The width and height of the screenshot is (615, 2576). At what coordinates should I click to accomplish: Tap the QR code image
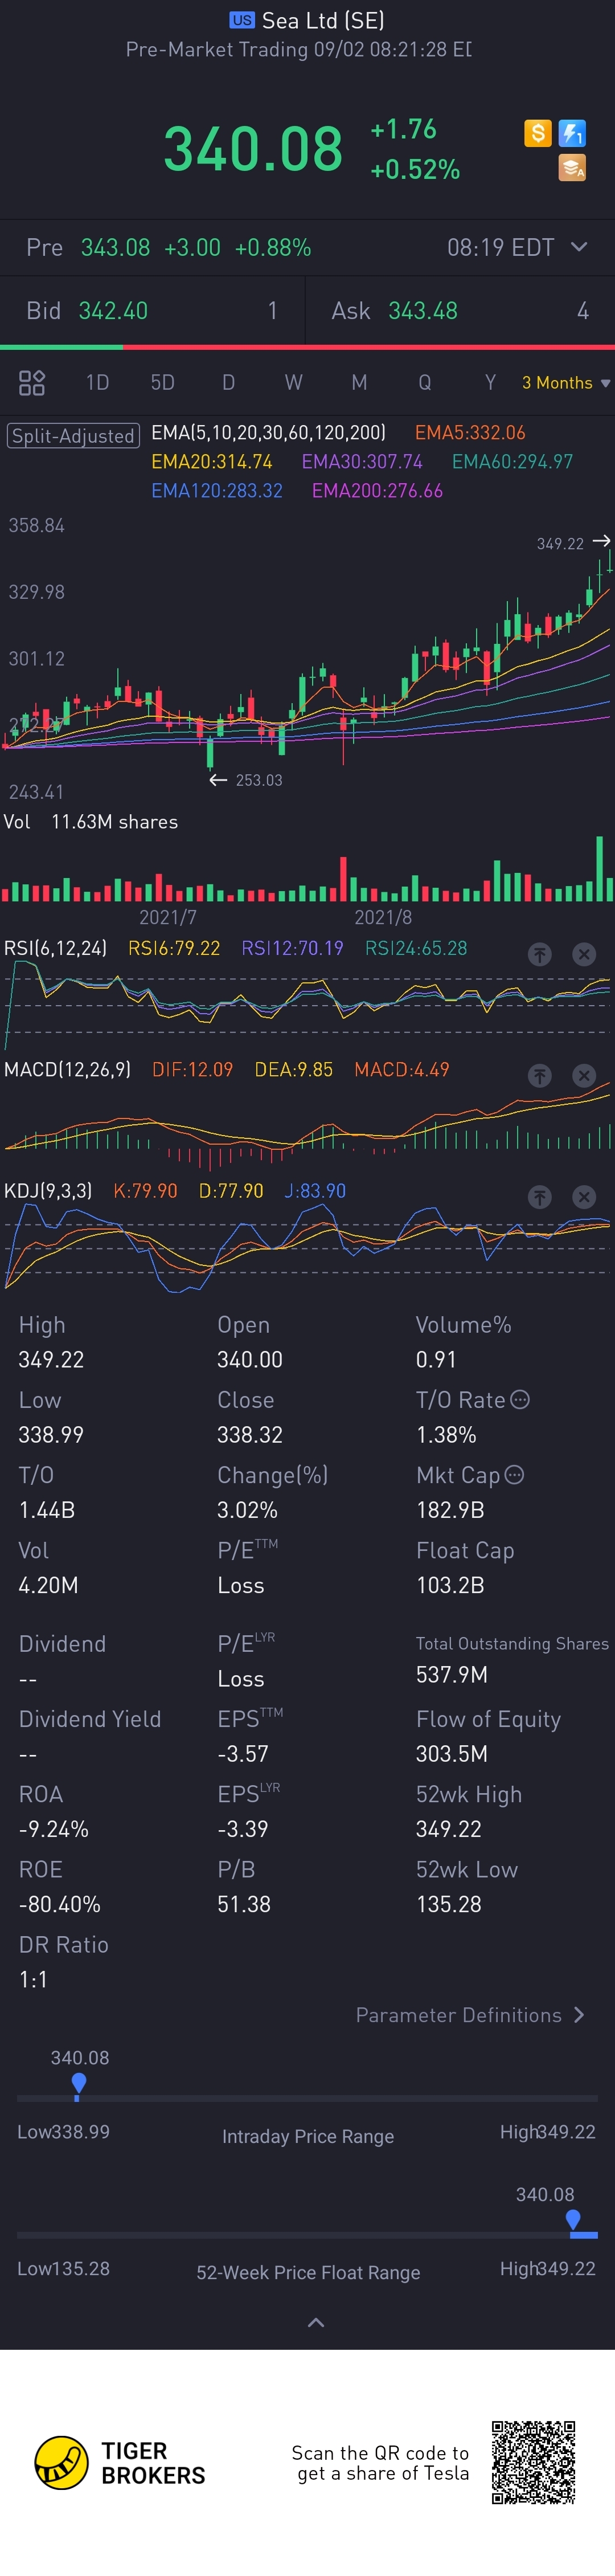coord(534,2462)
